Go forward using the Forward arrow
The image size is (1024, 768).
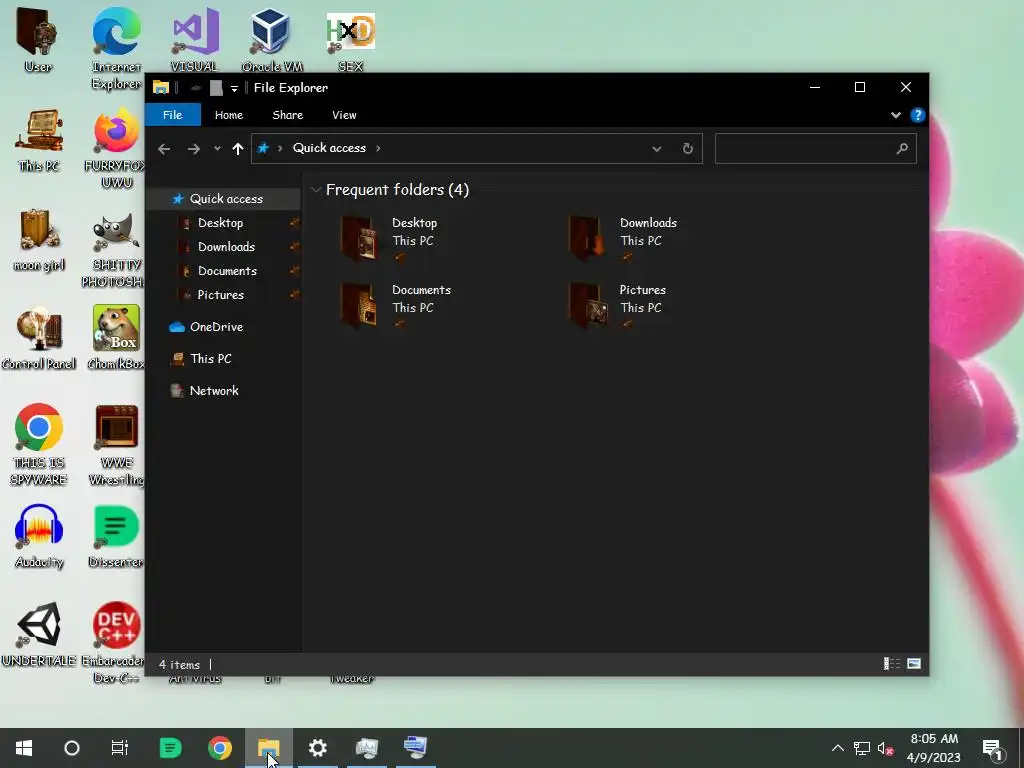click(193, 149)
